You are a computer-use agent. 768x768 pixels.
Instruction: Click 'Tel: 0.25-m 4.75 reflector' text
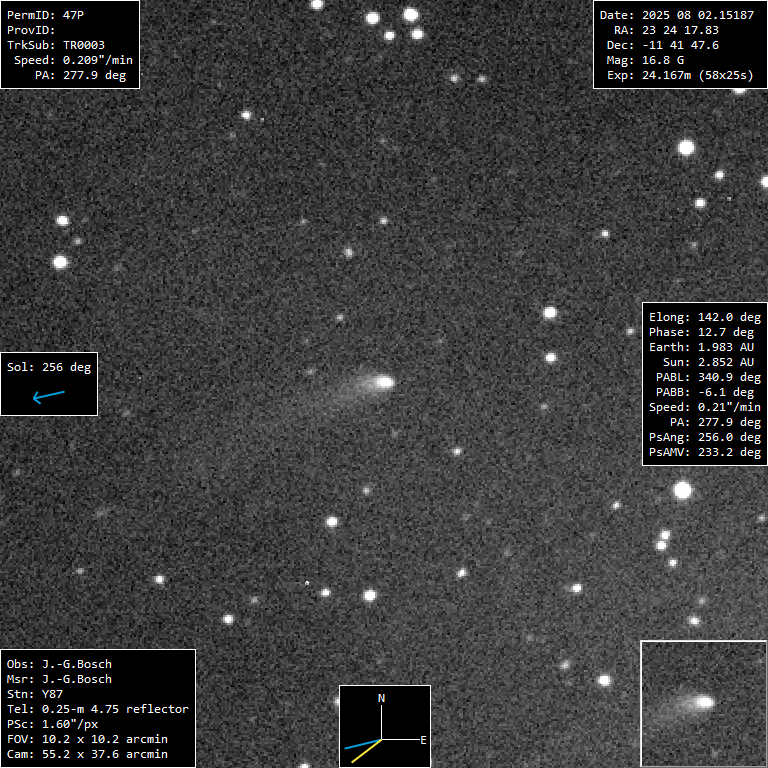tap(97, 709)
